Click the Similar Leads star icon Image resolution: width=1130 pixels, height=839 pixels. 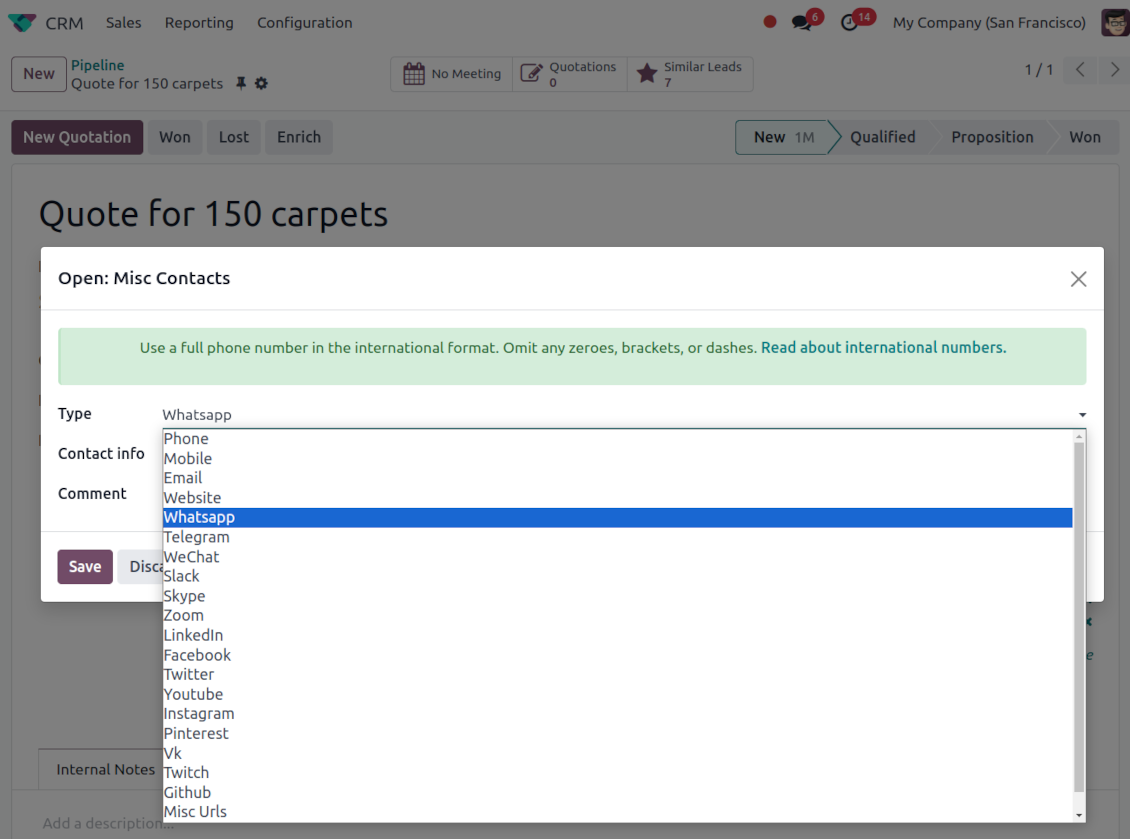[647, 74]
